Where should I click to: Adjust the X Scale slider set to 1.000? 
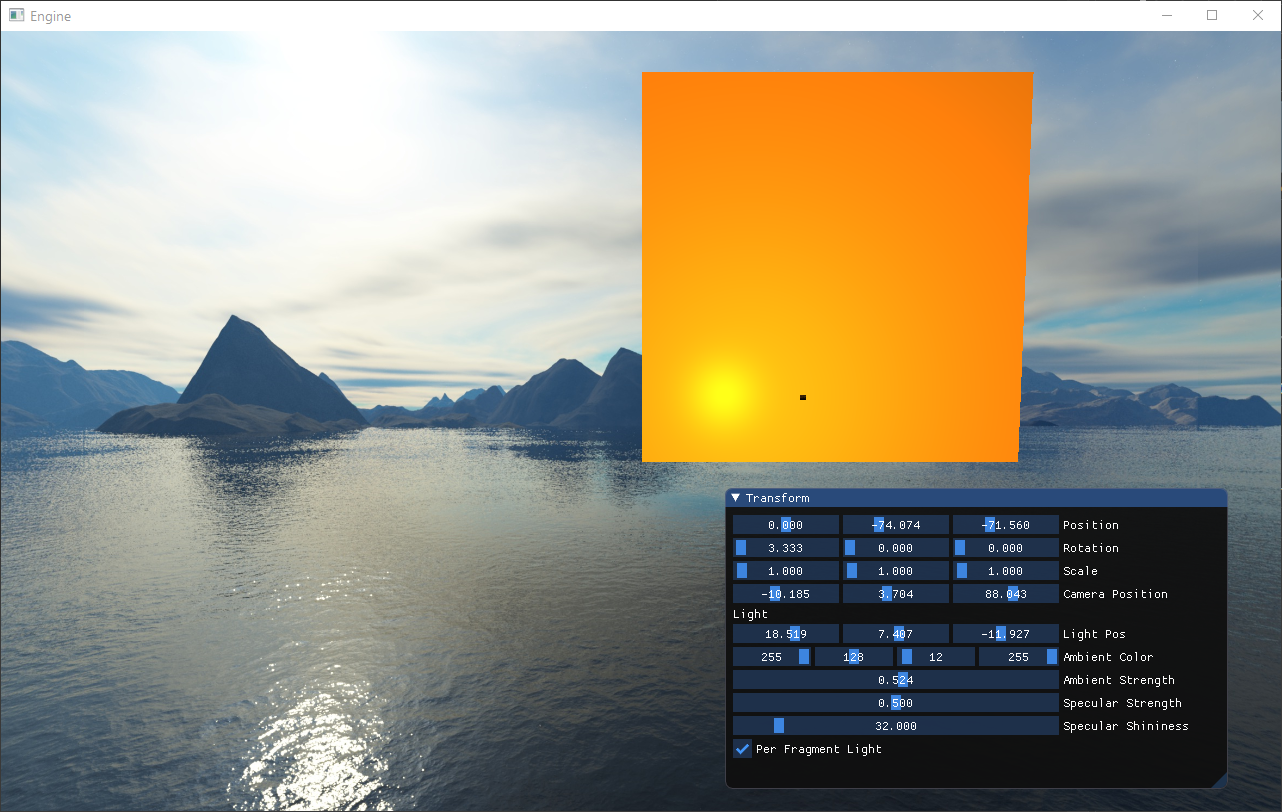click(785, 570)
